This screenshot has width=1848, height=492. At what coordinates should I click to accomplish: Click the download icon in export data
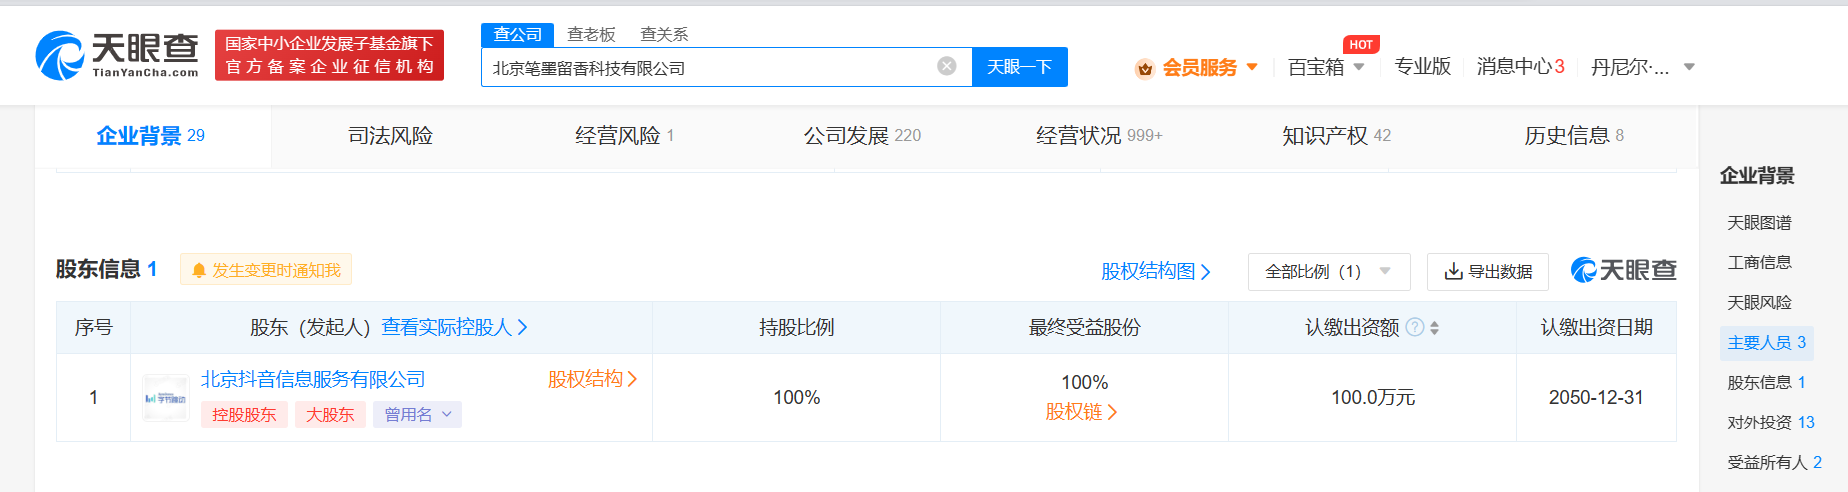(x=1453, y=271)
